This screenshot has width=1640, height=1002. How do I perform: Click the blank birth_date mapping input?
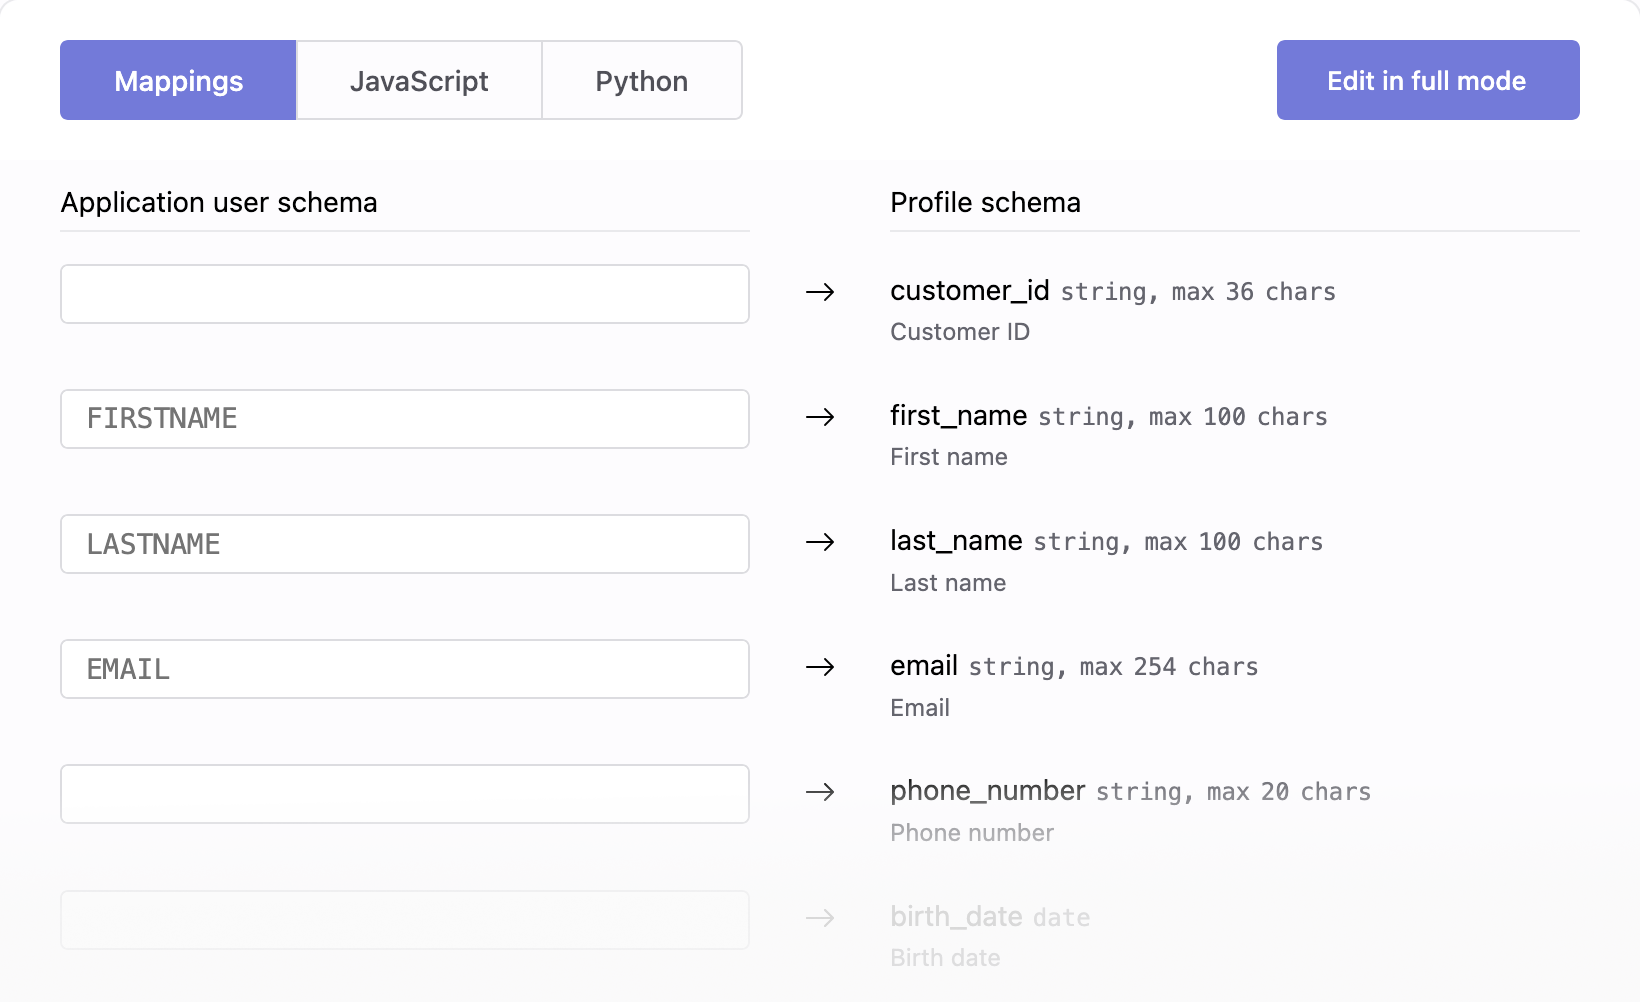404,919
